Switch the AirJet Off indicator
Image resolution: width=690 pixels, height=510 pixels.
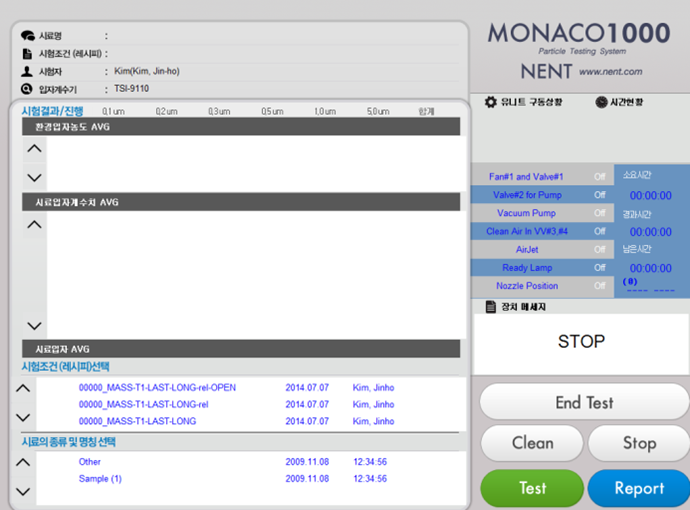click(x=599, y=250)
